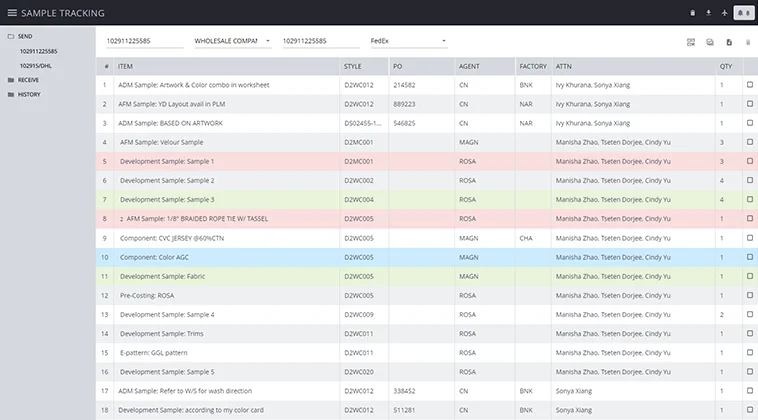
Task: Click the SAMPLE TRACKING title
Action: 62,13
